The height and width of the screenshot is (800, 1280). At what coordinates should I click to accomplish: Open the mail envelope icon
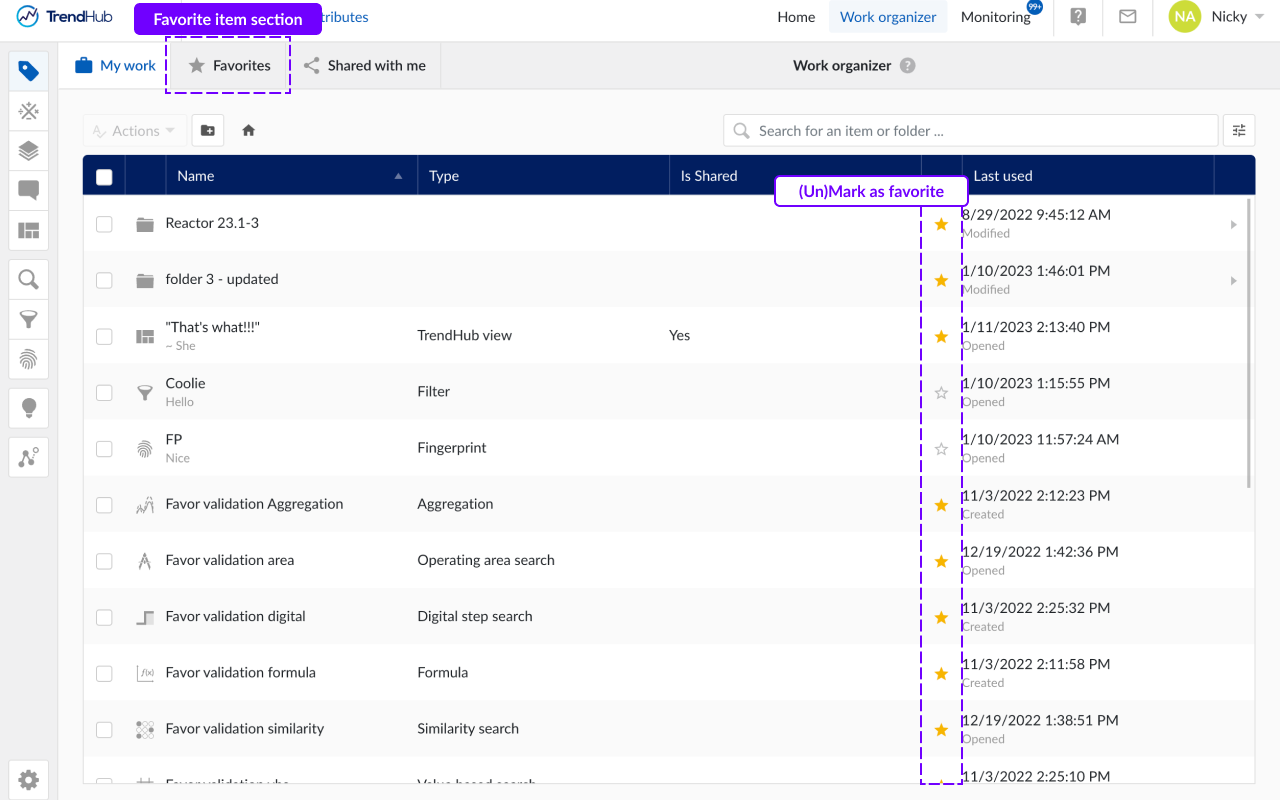pyautogui.click(x=1128, y=17)
